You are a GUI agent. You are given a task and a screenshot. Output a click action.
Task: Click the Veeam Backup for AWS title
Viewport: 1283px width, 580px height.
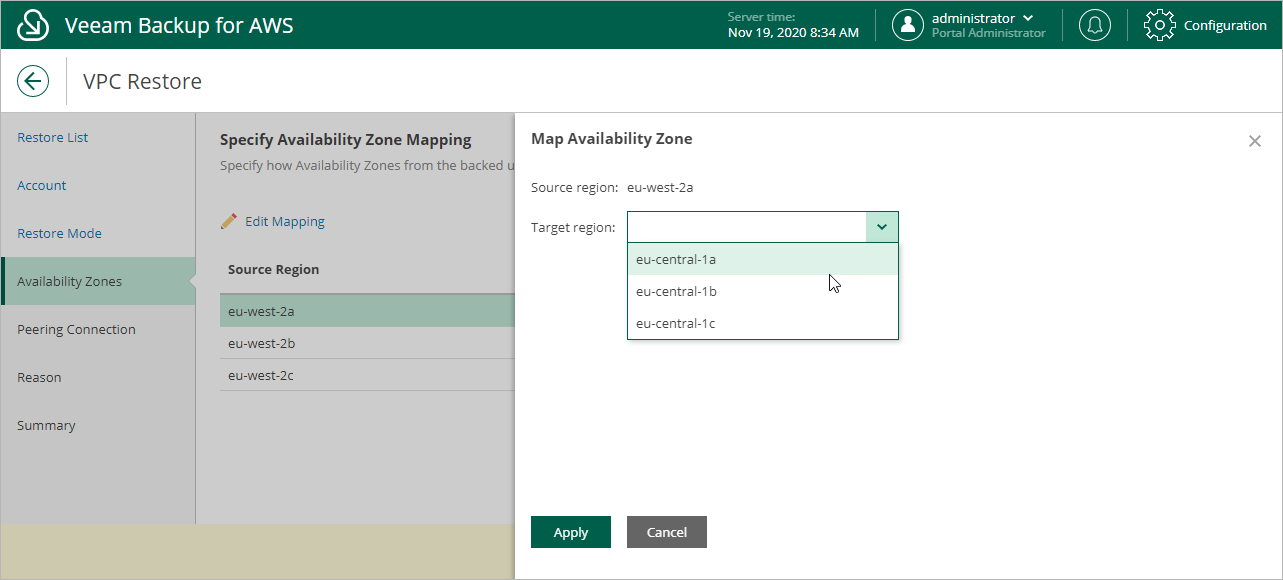179,25
